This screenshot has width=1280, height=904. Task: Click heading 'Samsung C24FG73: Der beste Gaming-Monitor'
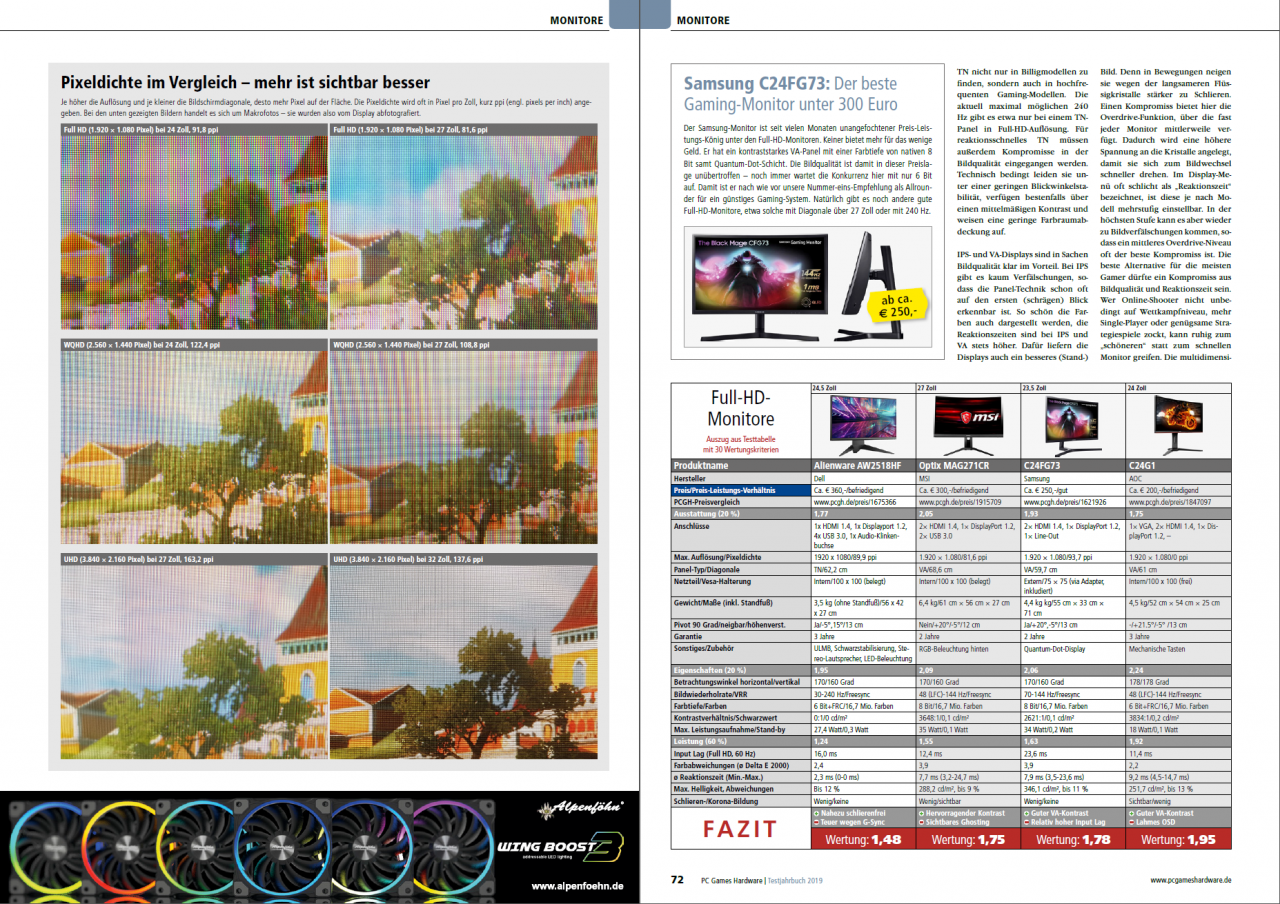(789, 95)
